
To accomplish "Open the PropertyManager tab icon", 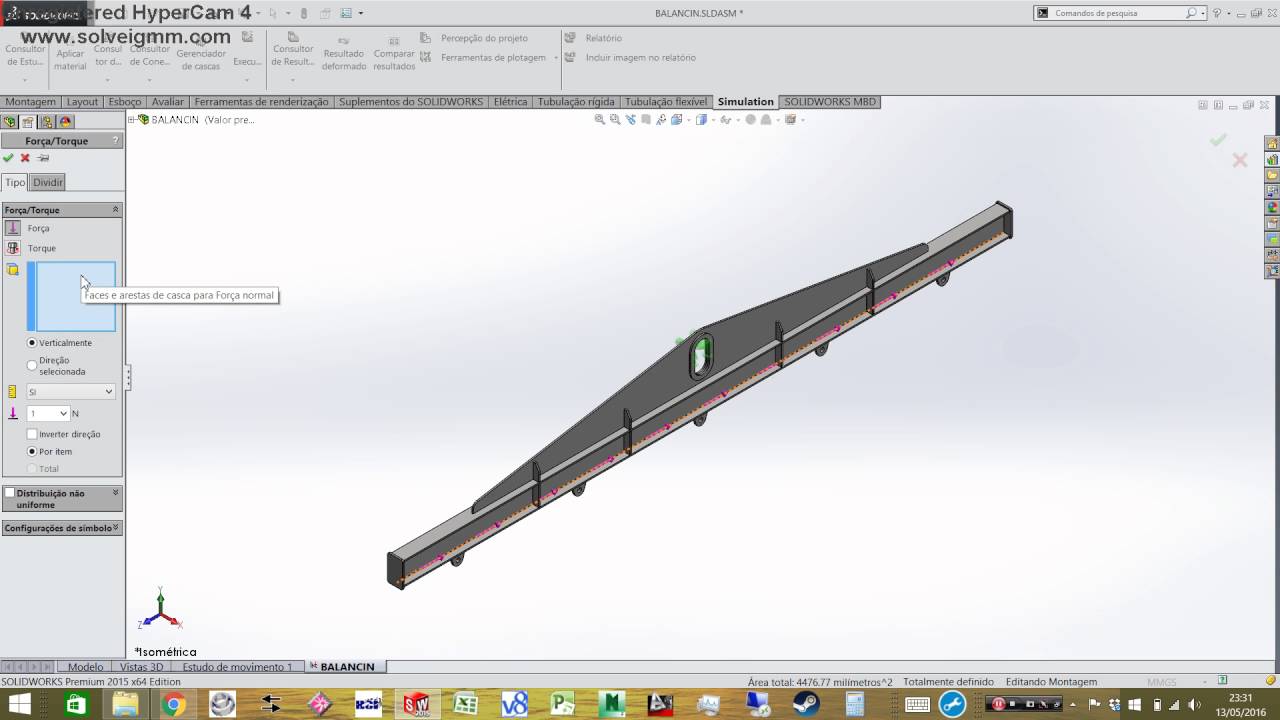I will tap(28, 122).
